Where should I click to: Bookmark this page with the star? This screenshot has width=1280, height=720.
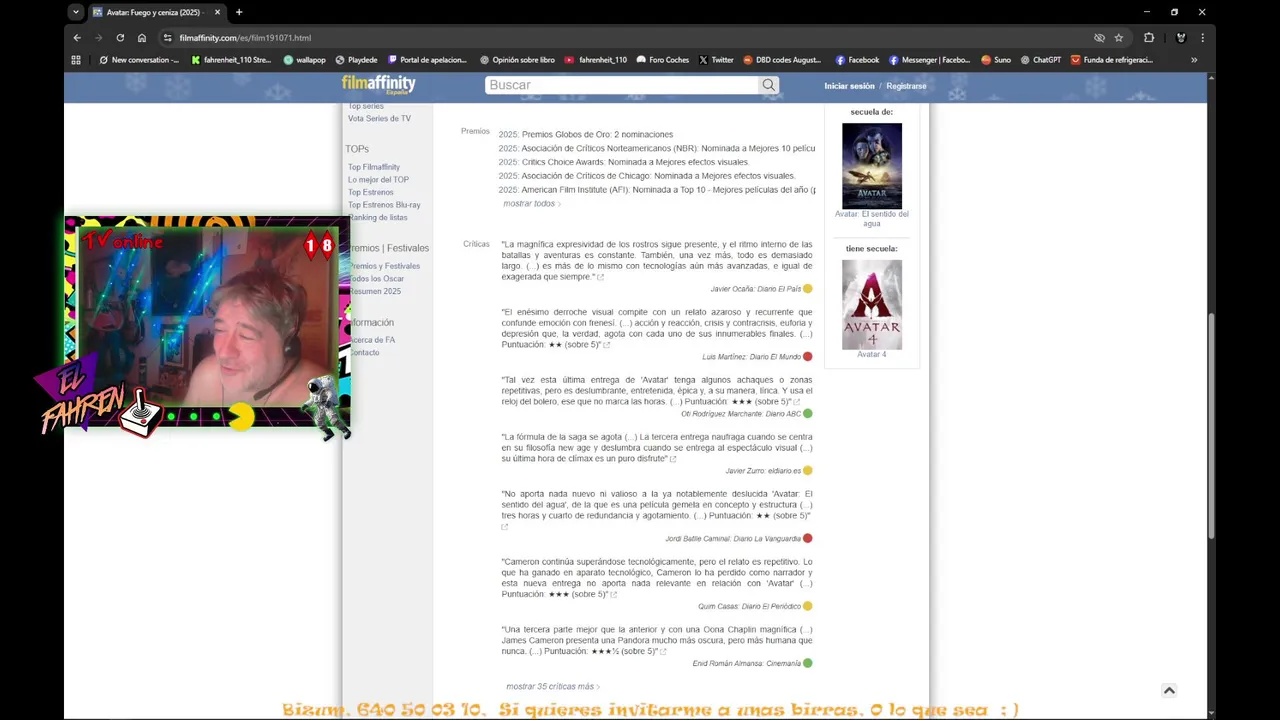pos(1119,38)
